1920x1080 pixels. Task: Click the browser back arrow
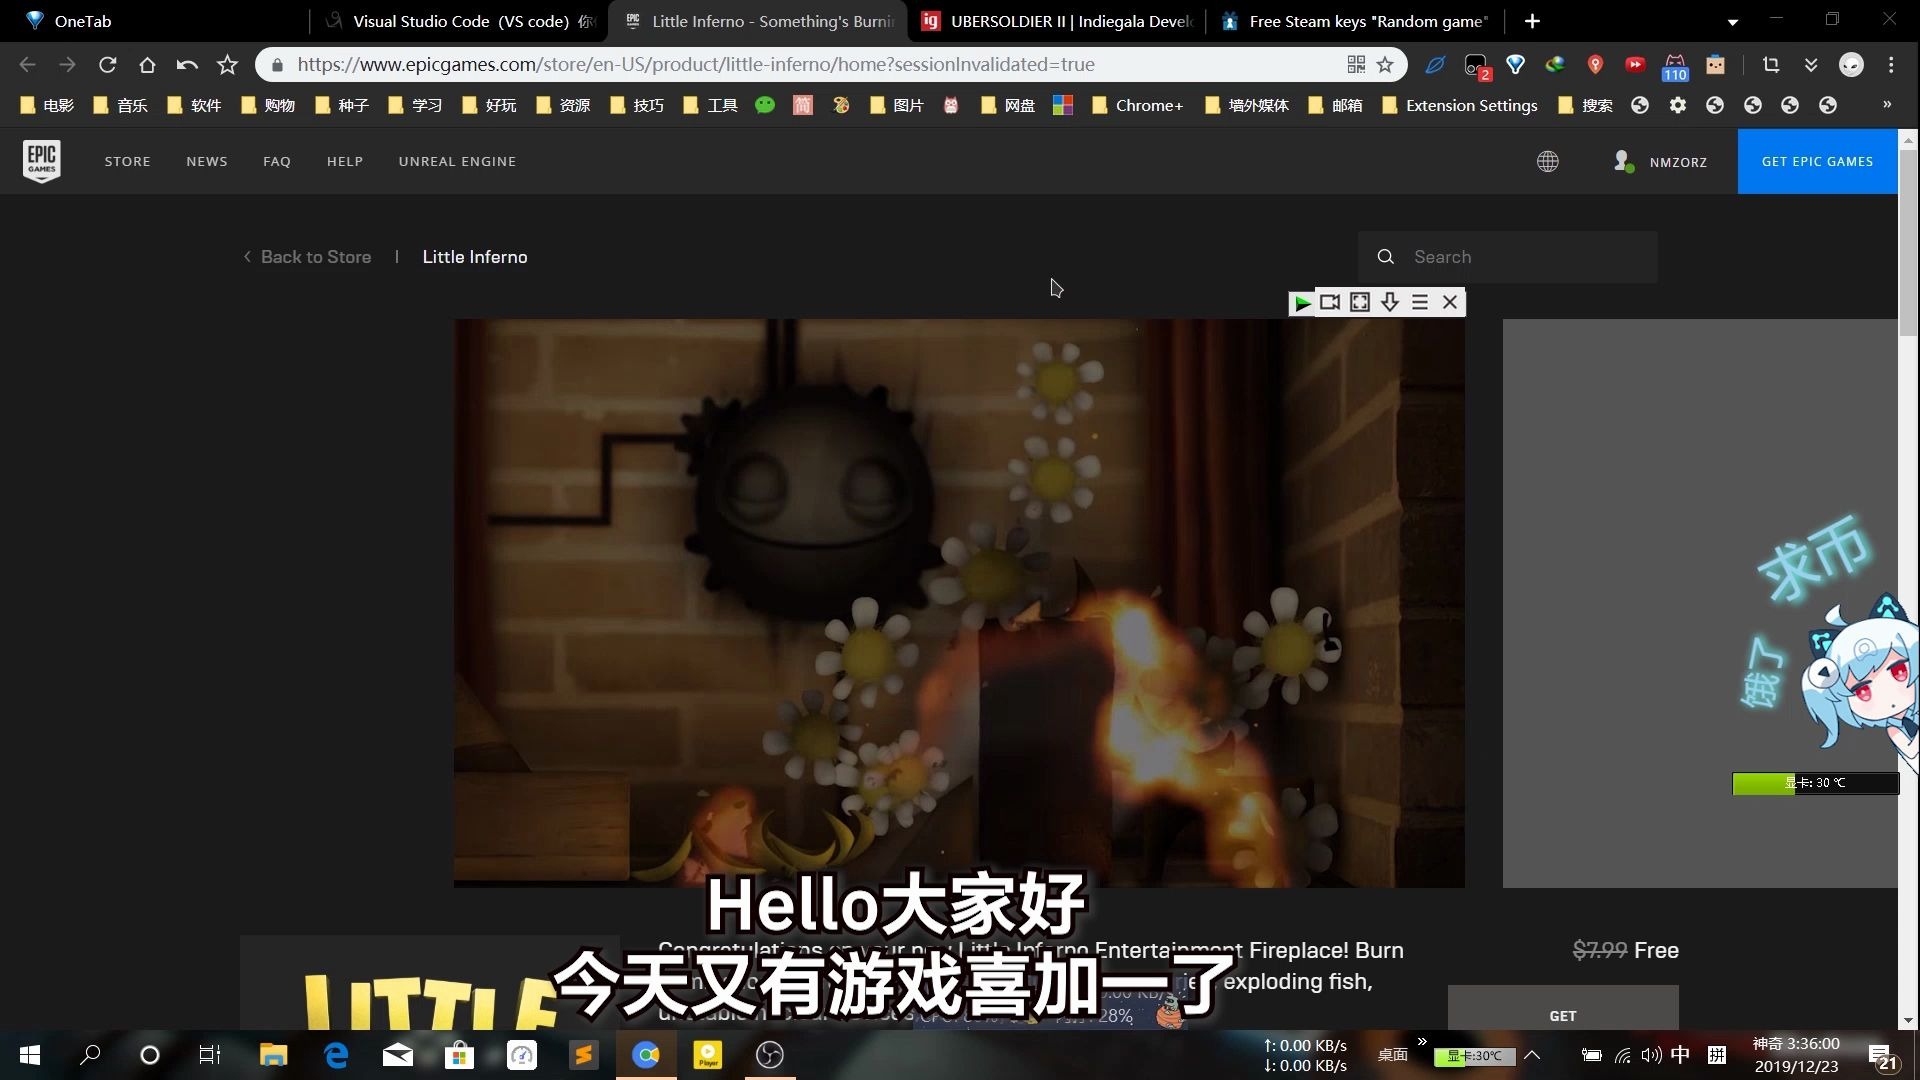click(x=27, y=65)
